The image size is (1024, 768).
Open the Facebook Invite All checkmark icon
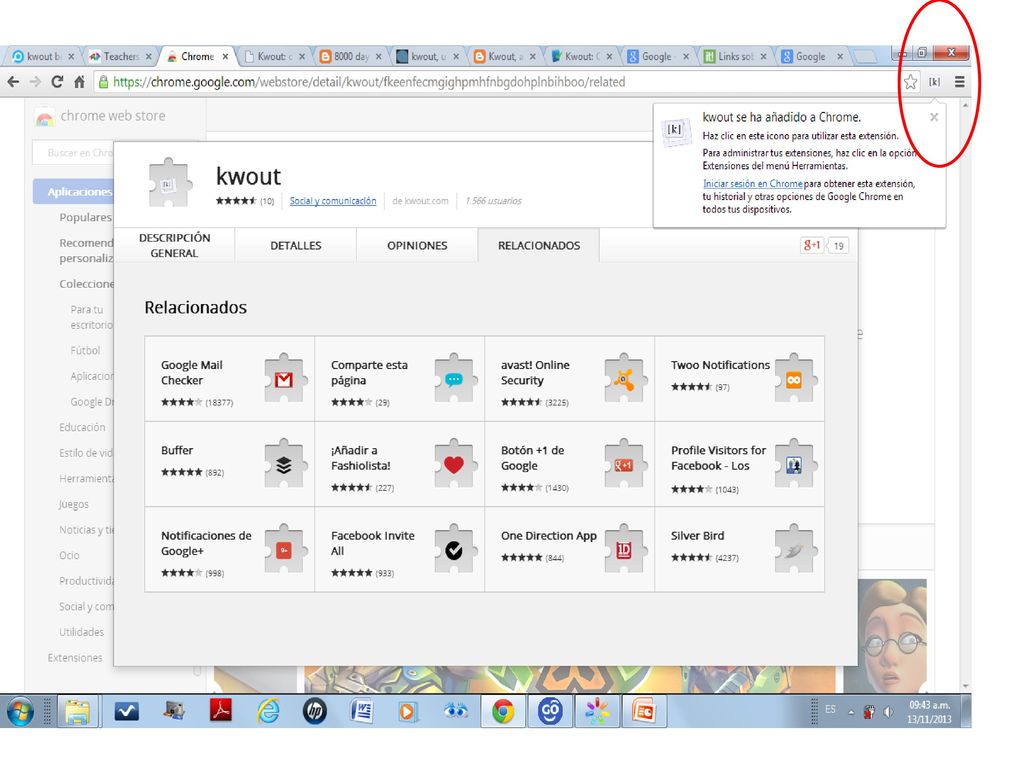[x=454, y=550]
